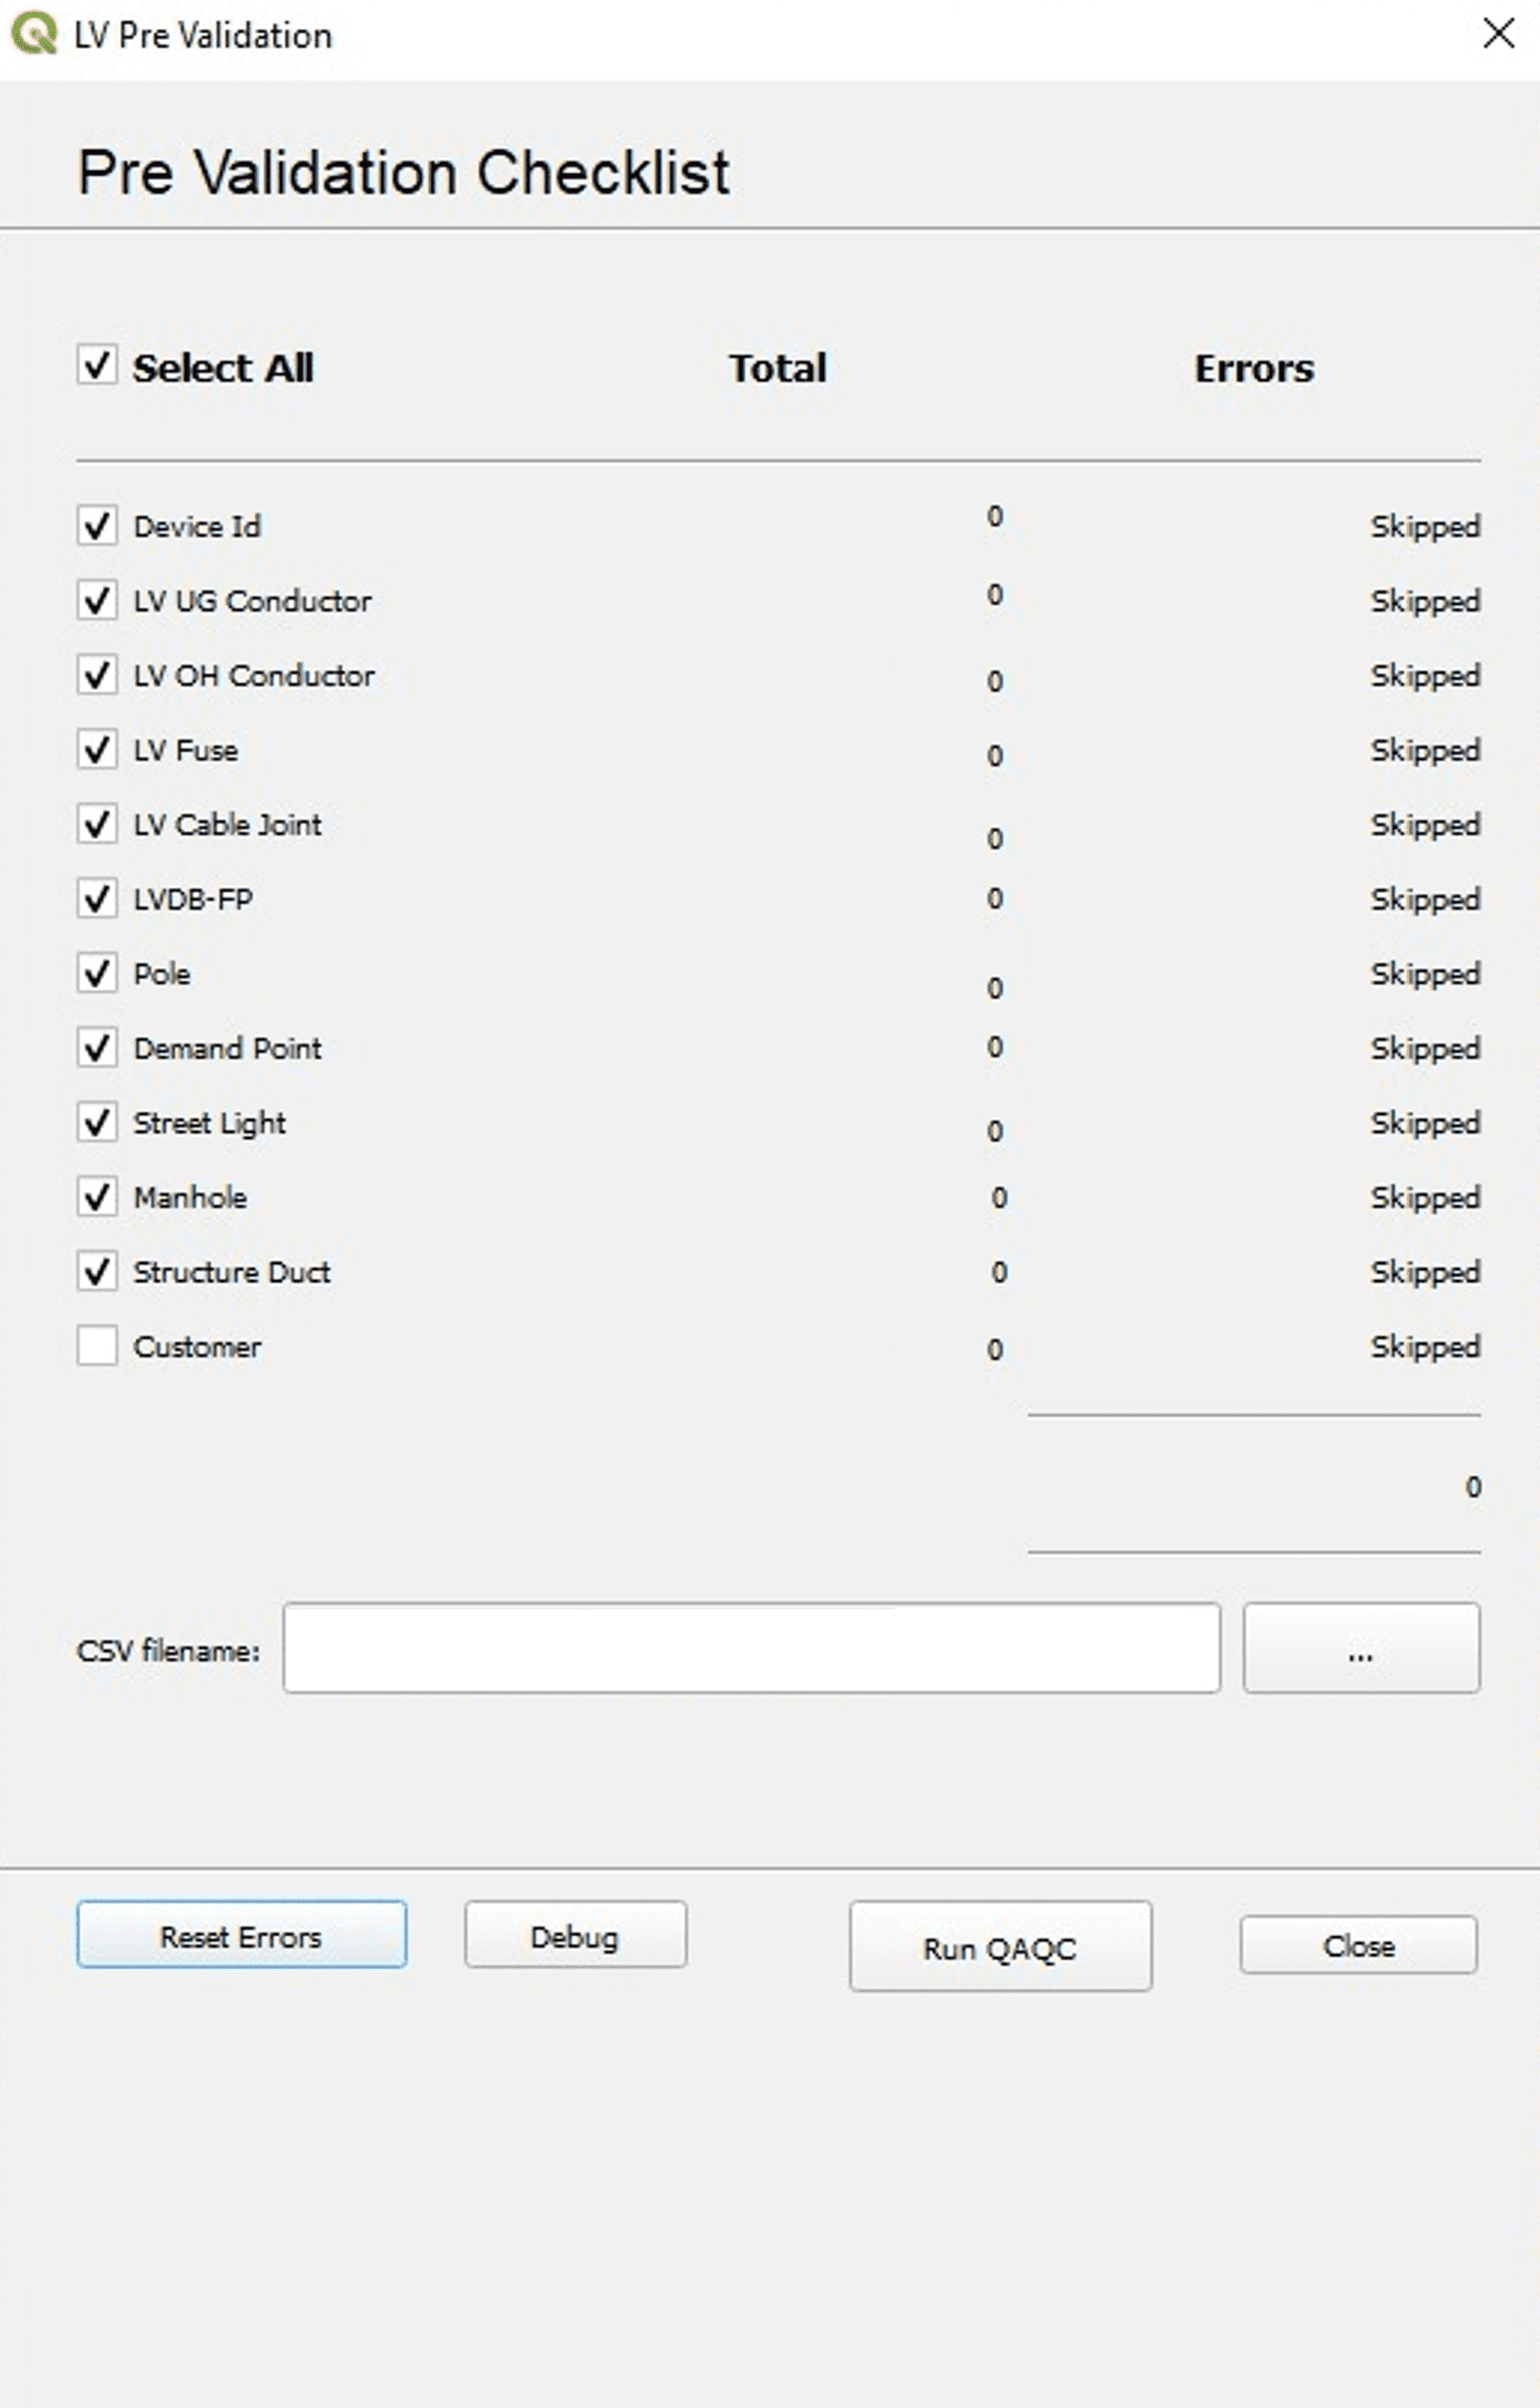The height and width of the screenshot is (2408, 1540).
Task: Toggle the Street Light checkbox
Action: [x=97, y=1122]
